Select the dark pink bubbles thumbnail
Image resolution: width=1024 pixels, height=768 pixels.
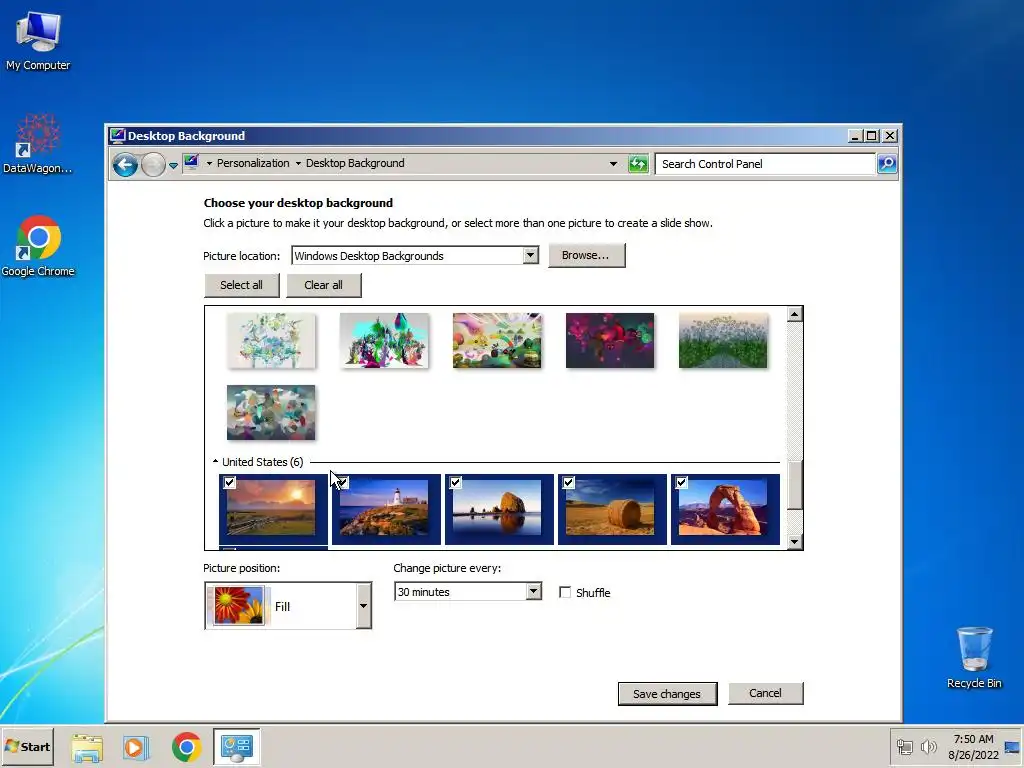(x=610, y=340)
